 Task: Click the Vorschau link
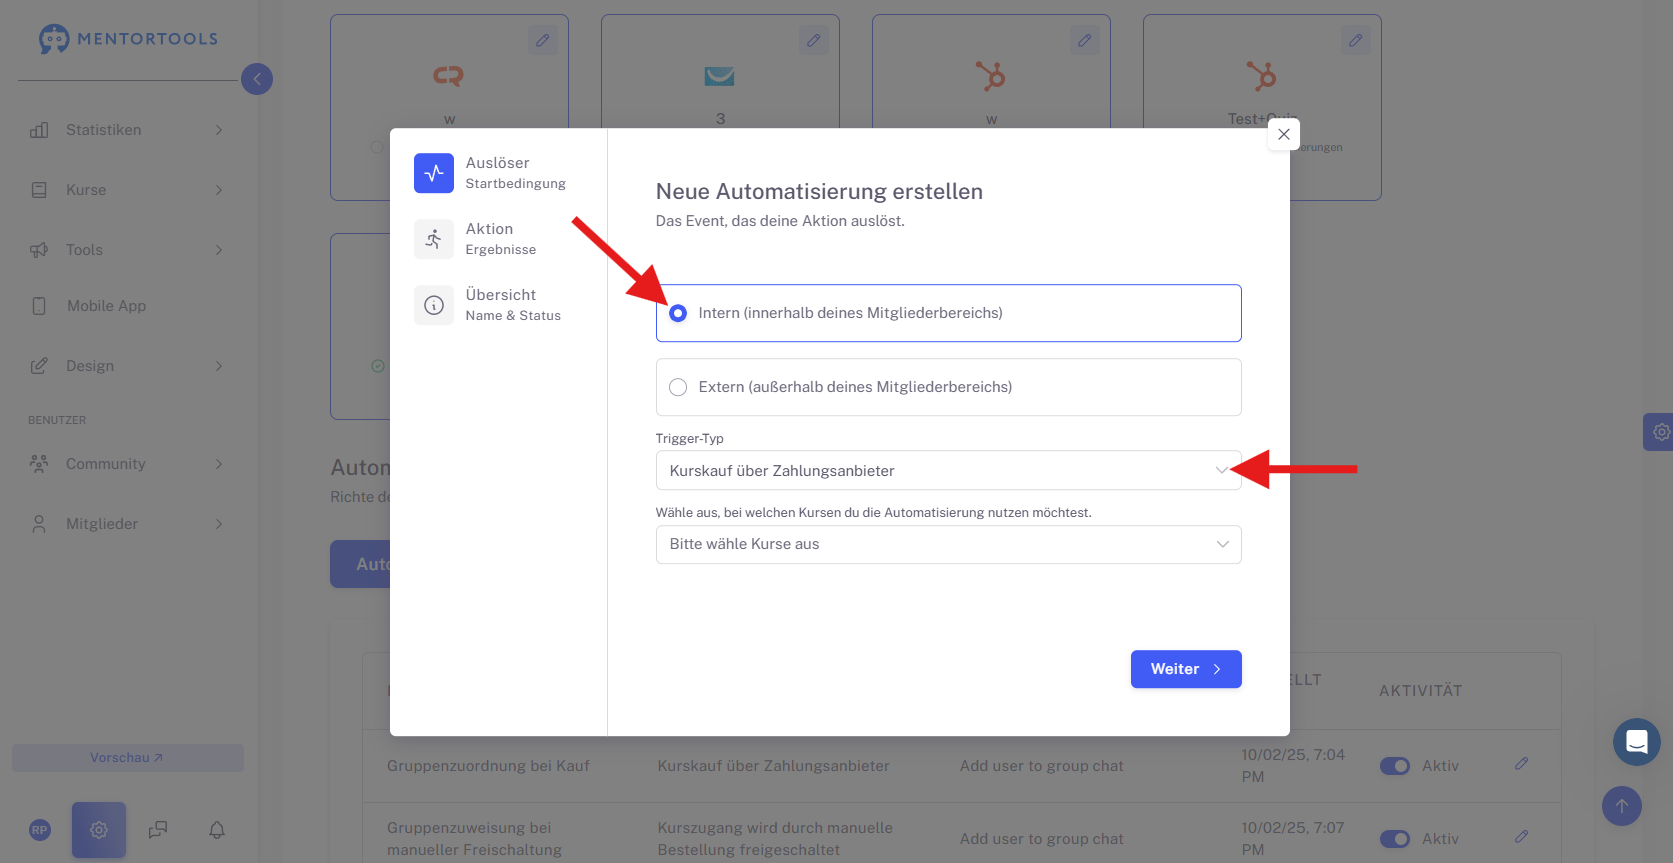click(127, 758)
